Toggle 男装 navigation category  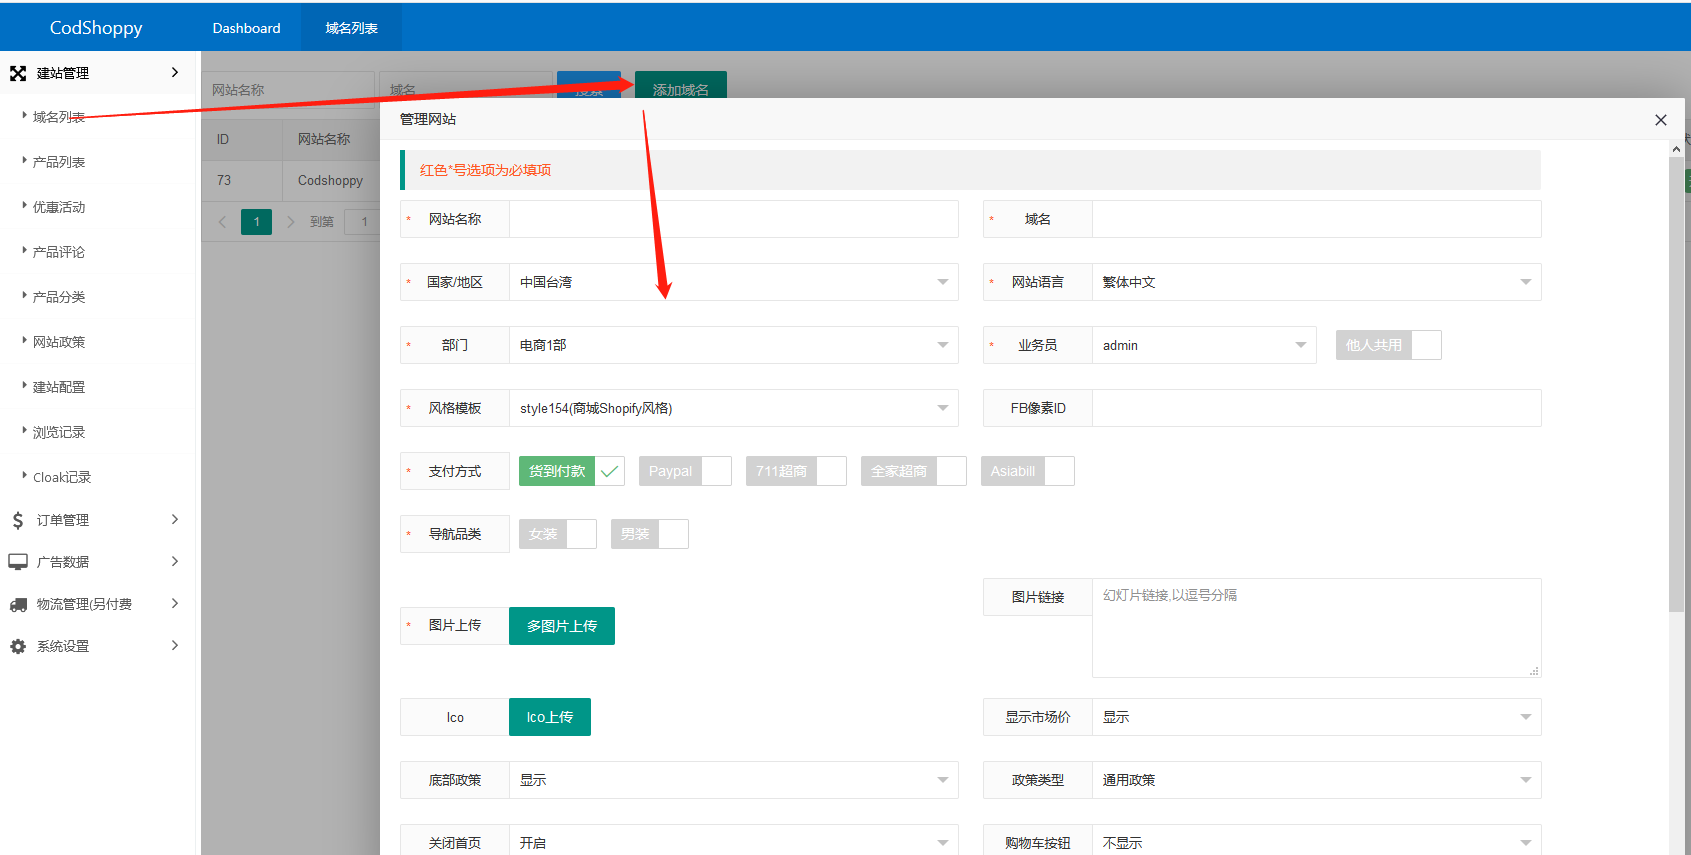(x=650, y=534)
